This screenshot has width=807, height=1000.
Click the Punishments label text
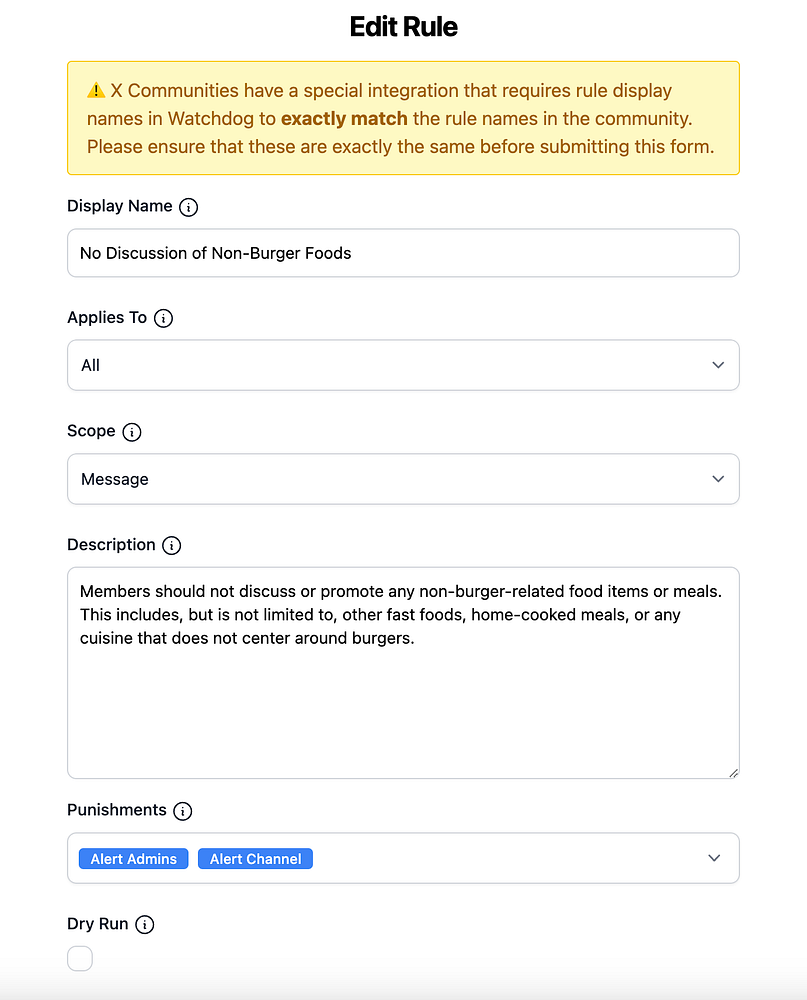tap(116, 810)
